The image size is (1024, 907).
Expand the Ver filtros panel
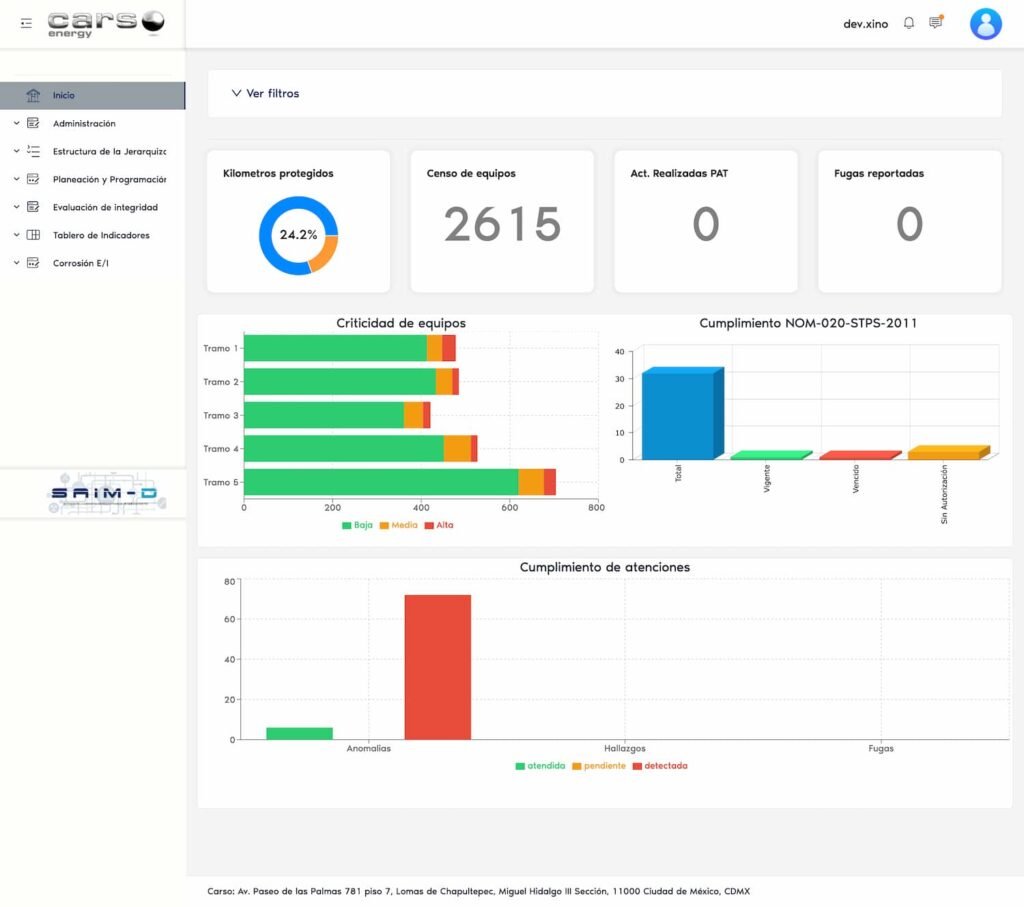(x=265, y=93)
